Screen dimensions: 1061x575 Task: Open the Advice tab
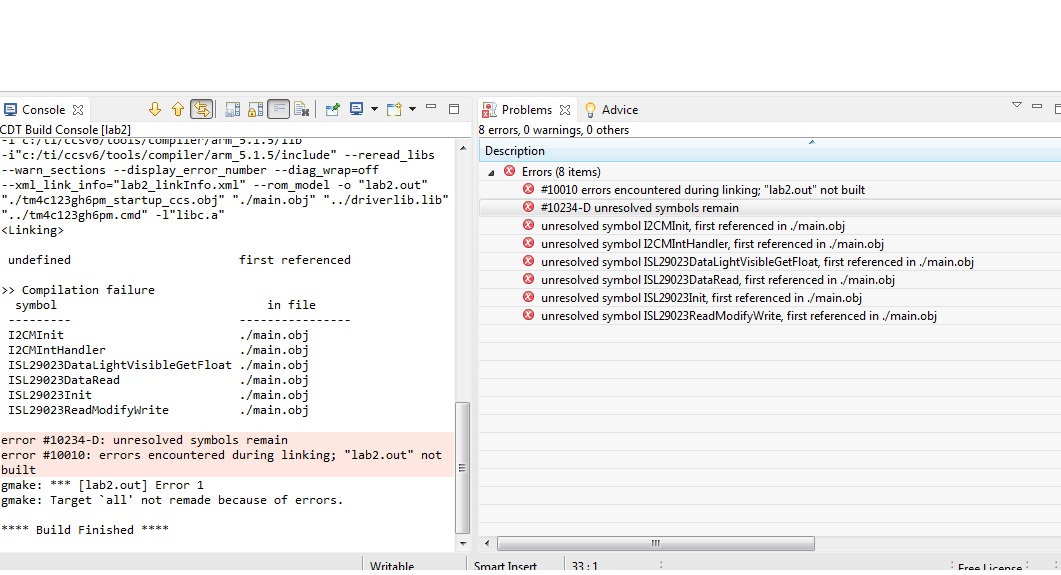click(612, 110)
